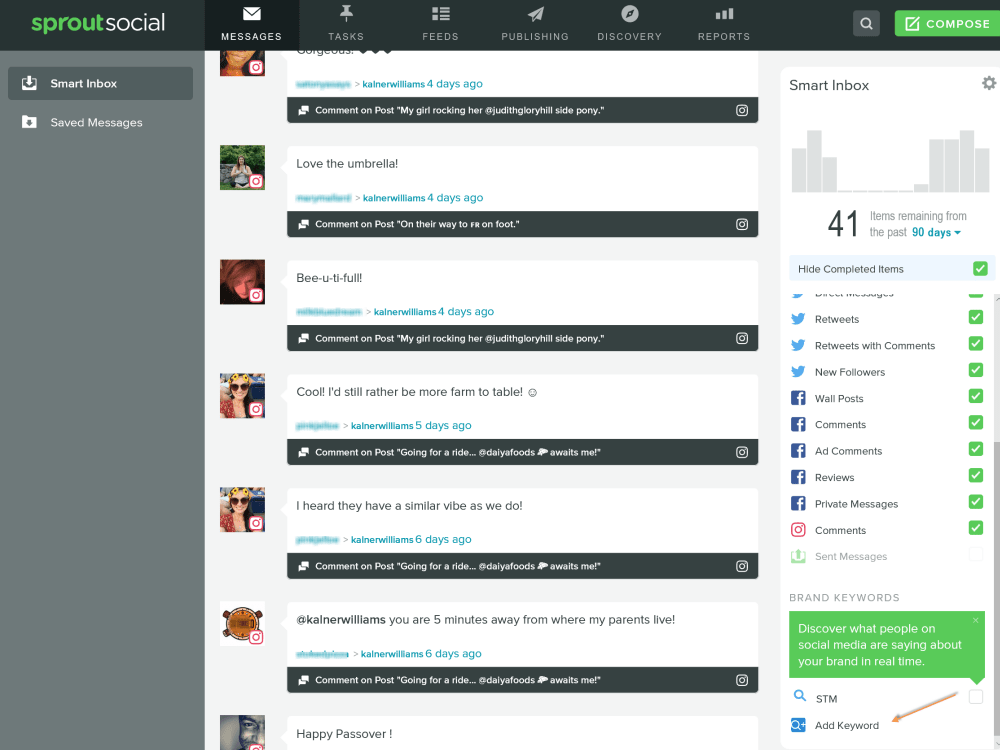Screen dimensions: 1000x750
Task: Click Instagram icon beside Comments filter
Action: (x=798, y=530)
